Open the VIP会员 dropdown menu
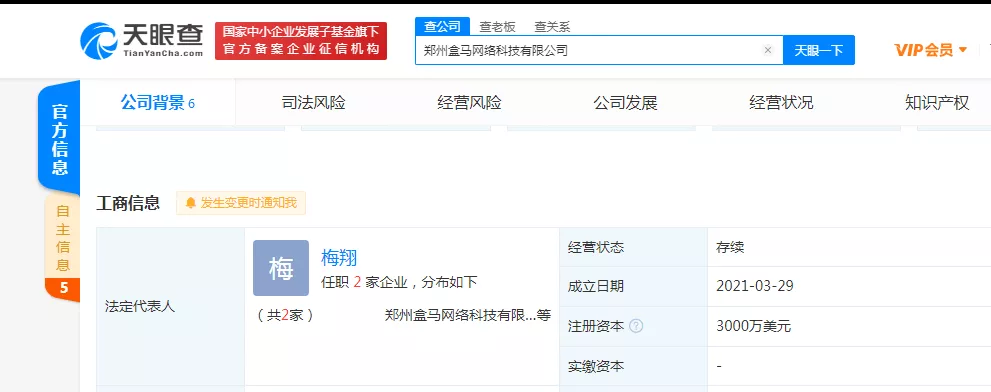This screenshot has height=392, width=991. coord(931,50)
